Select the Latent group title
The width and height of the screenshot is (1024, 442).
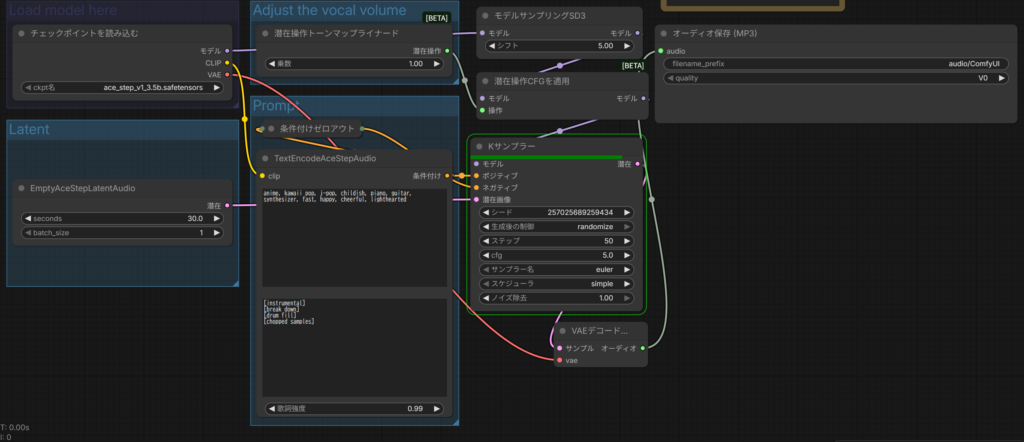29,129
